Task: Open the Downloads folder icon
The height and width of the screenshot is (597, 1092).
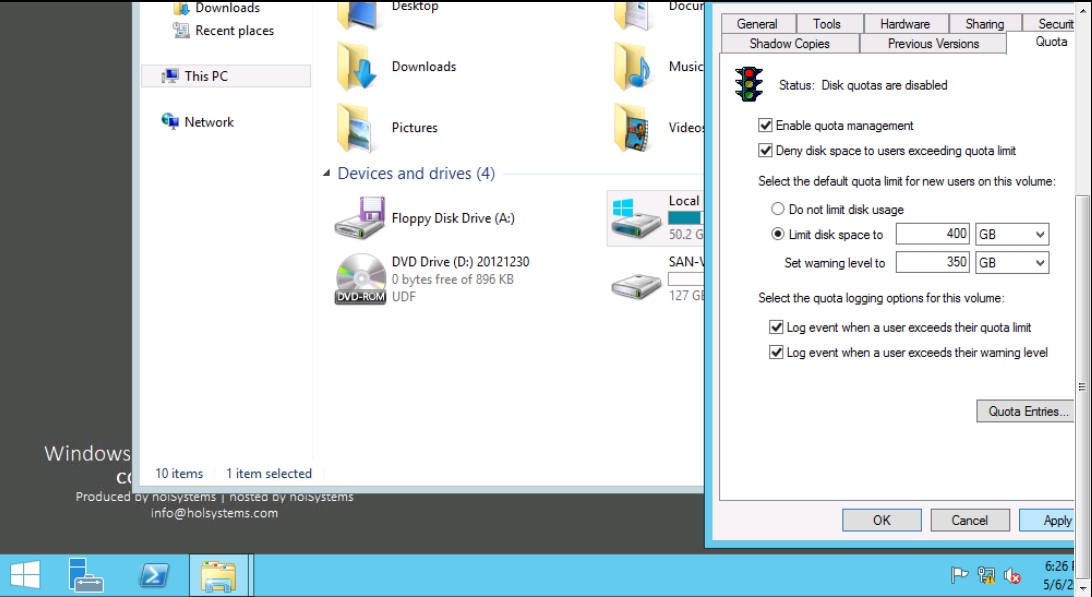Action: (x=358, y=67)
